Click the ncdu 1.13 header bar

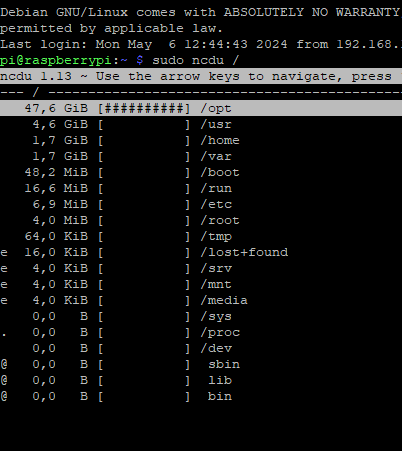(x=201, y=76)
